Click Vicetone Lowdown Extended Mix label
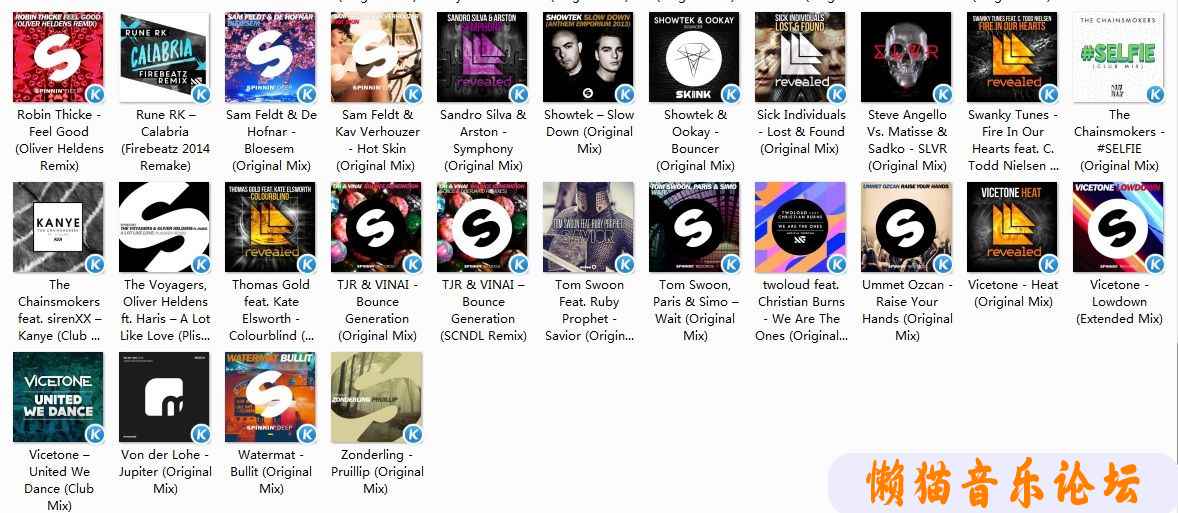Image resolution: width=1178 pixels, height=513 pixels. (1119, 302)
